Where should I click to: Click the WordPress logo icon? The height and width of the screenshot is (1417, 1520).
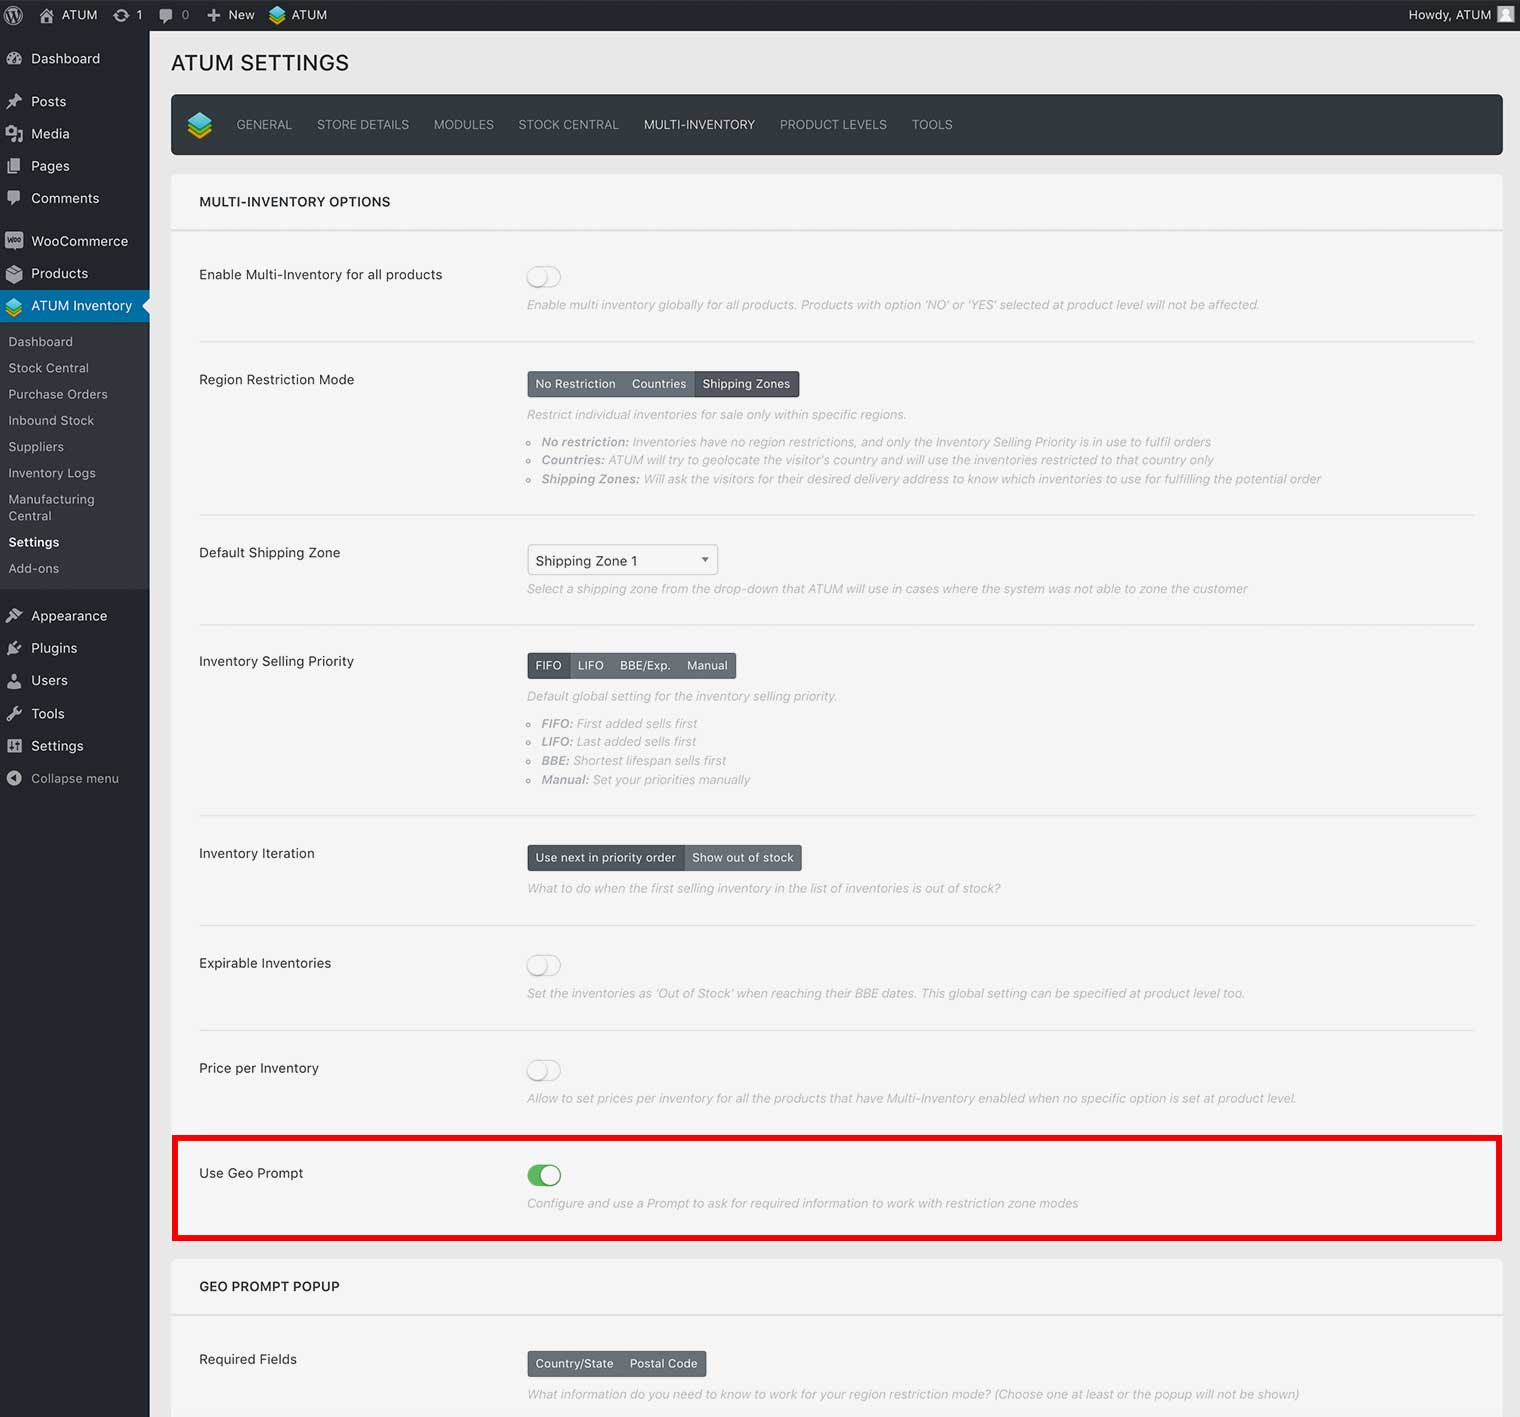pyautogui.click(x=14, y=15)
